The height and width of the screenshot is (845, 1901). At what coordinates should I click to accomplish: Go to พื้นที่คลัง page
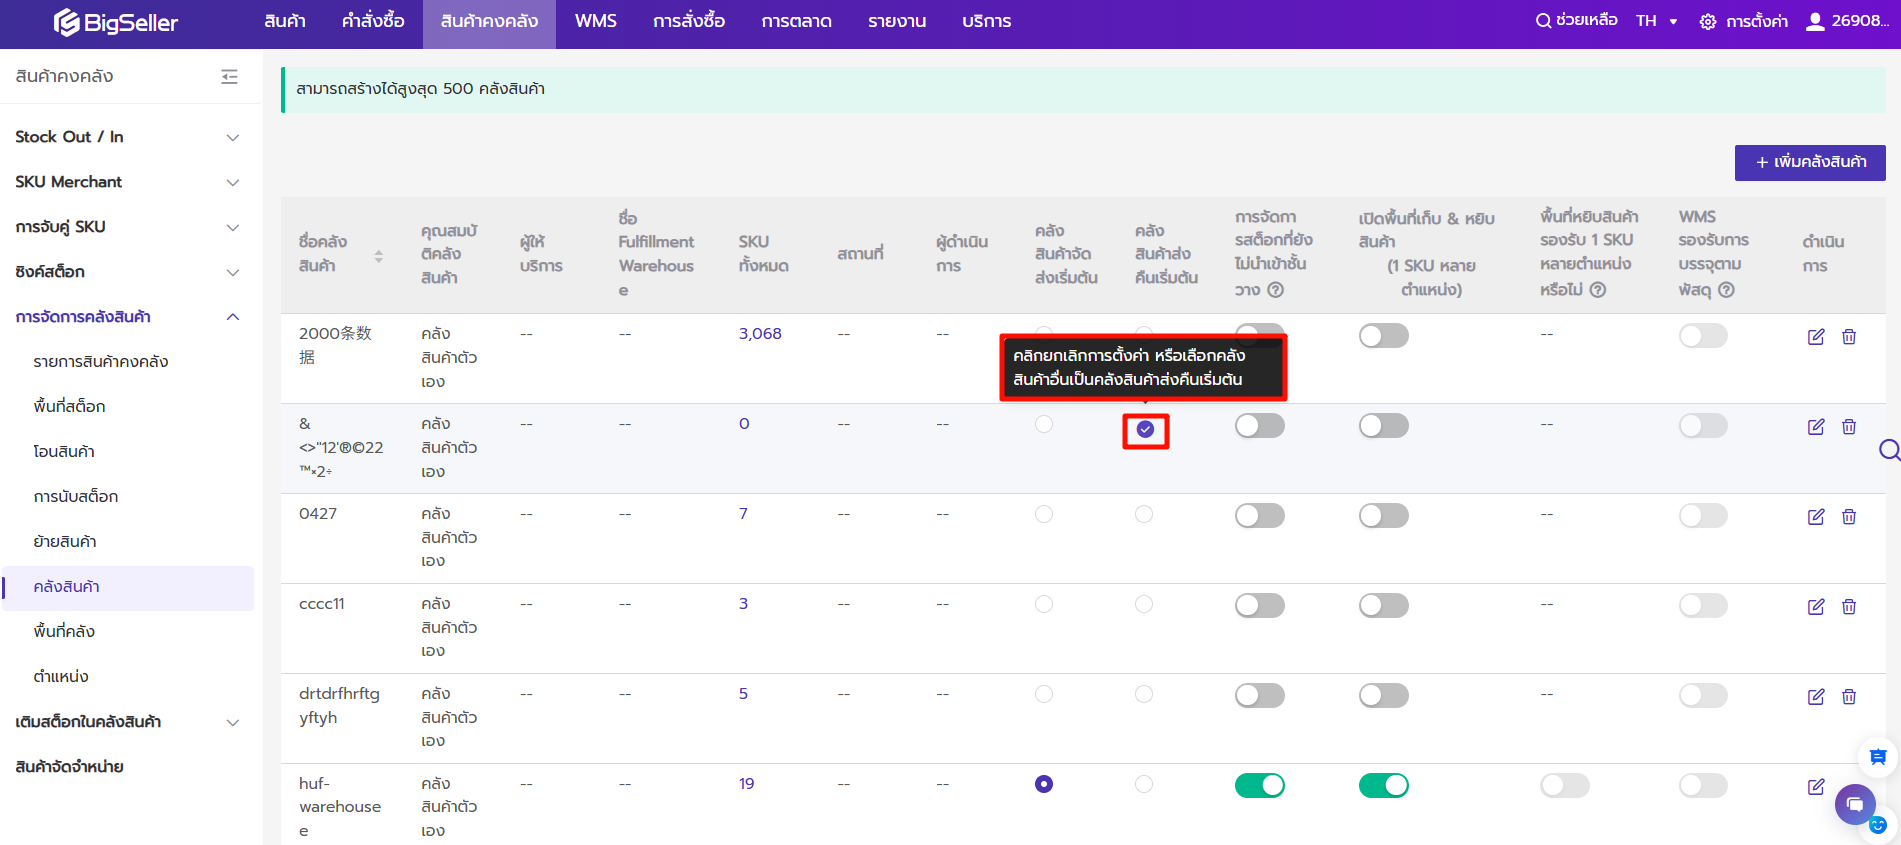point(64,632)
